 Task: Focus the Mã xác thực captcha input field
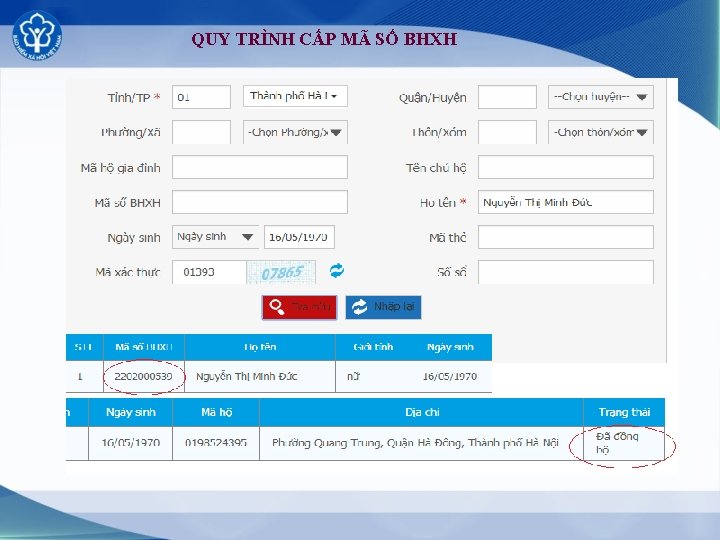coord(209,272)
